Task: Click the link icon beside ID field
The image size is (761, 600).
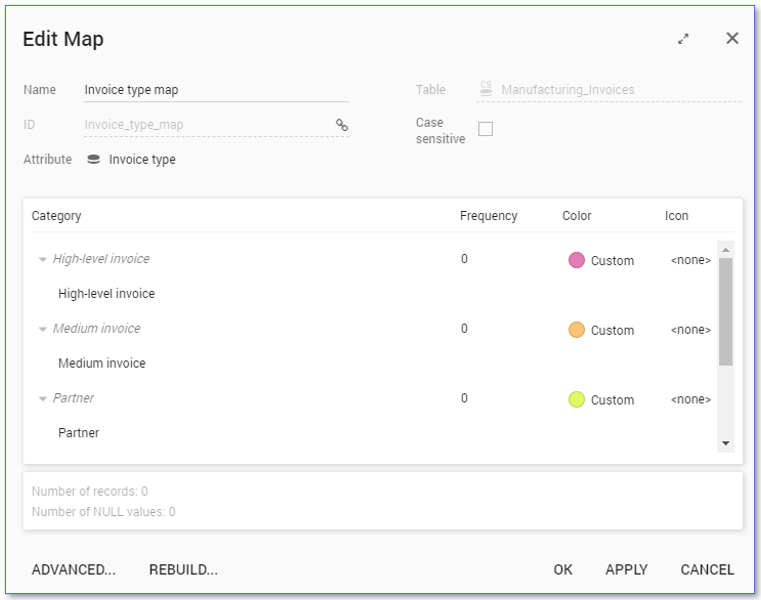Action: (342, 125)
